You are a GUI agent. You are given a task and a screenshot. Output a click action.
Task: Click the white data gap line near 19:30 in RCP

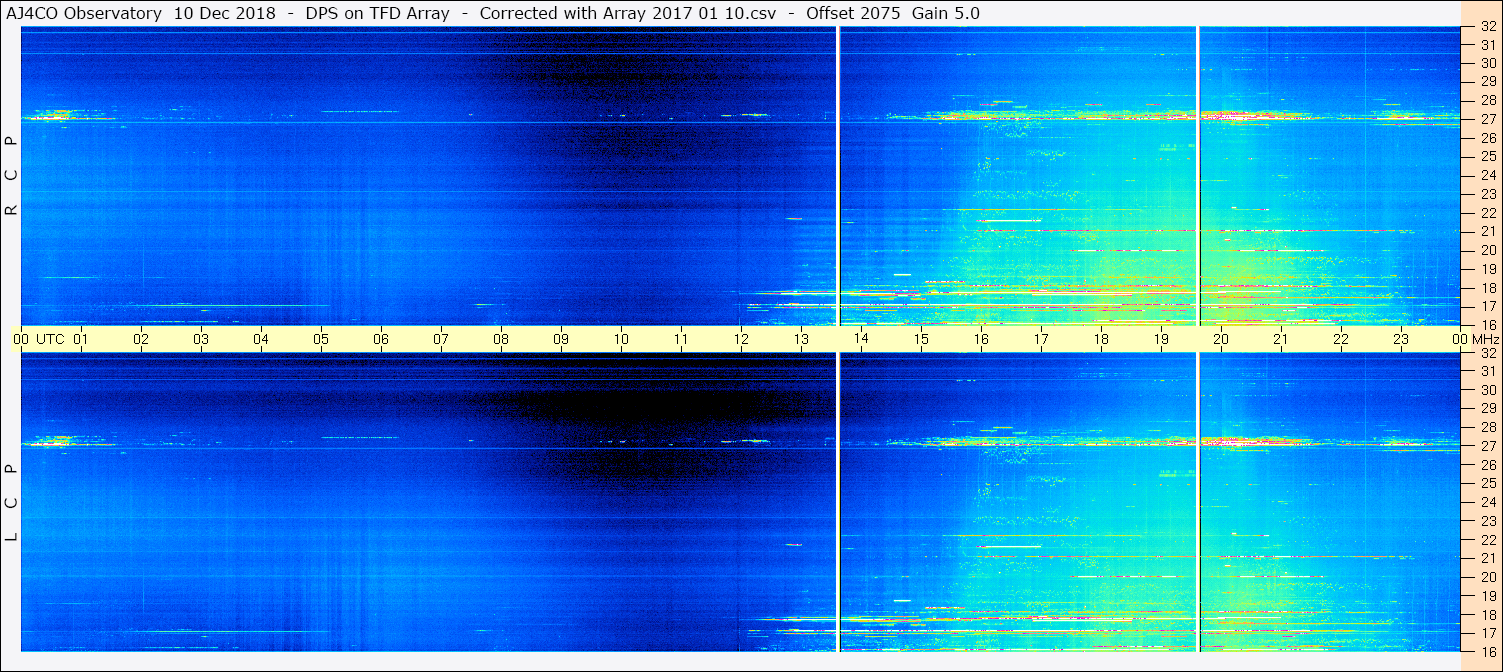[x=1197, y=176]
